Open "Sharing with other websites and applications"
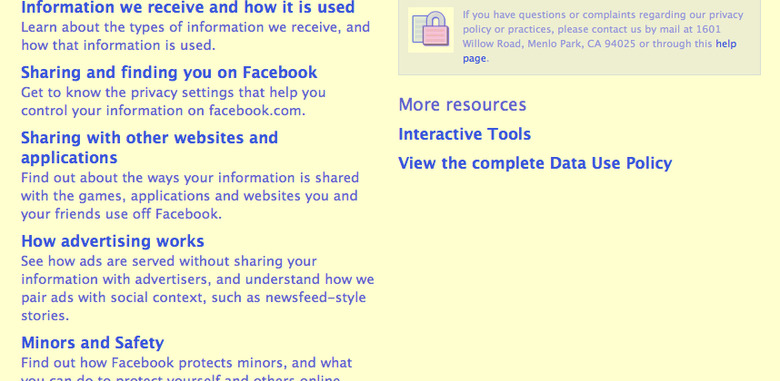The width and height of the screenshot is (780, 381). [149, 147]
